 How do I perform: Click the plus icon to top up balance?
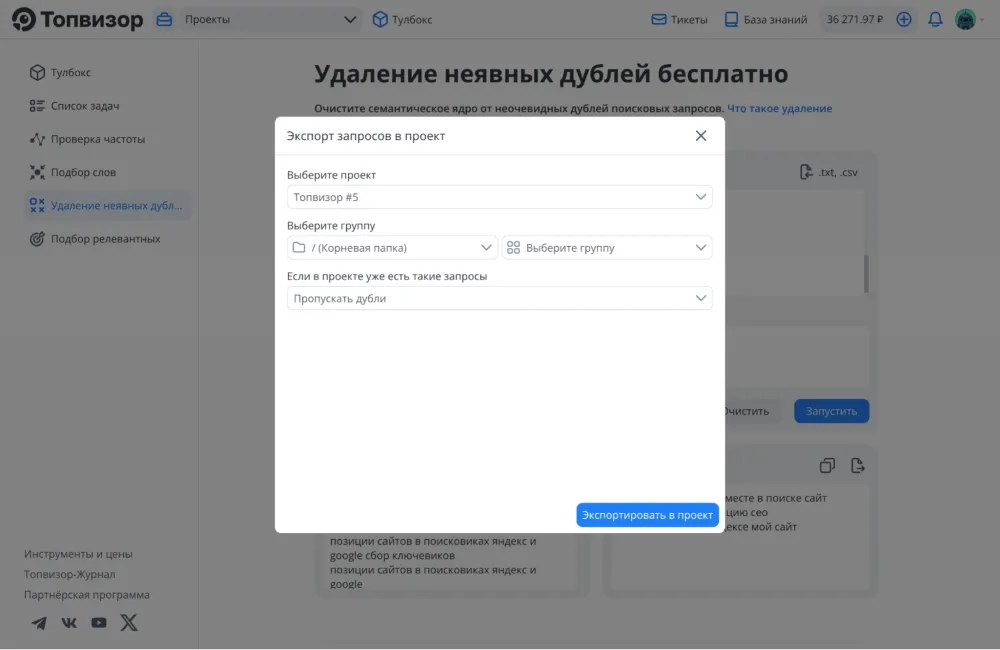tap(904, 19)
